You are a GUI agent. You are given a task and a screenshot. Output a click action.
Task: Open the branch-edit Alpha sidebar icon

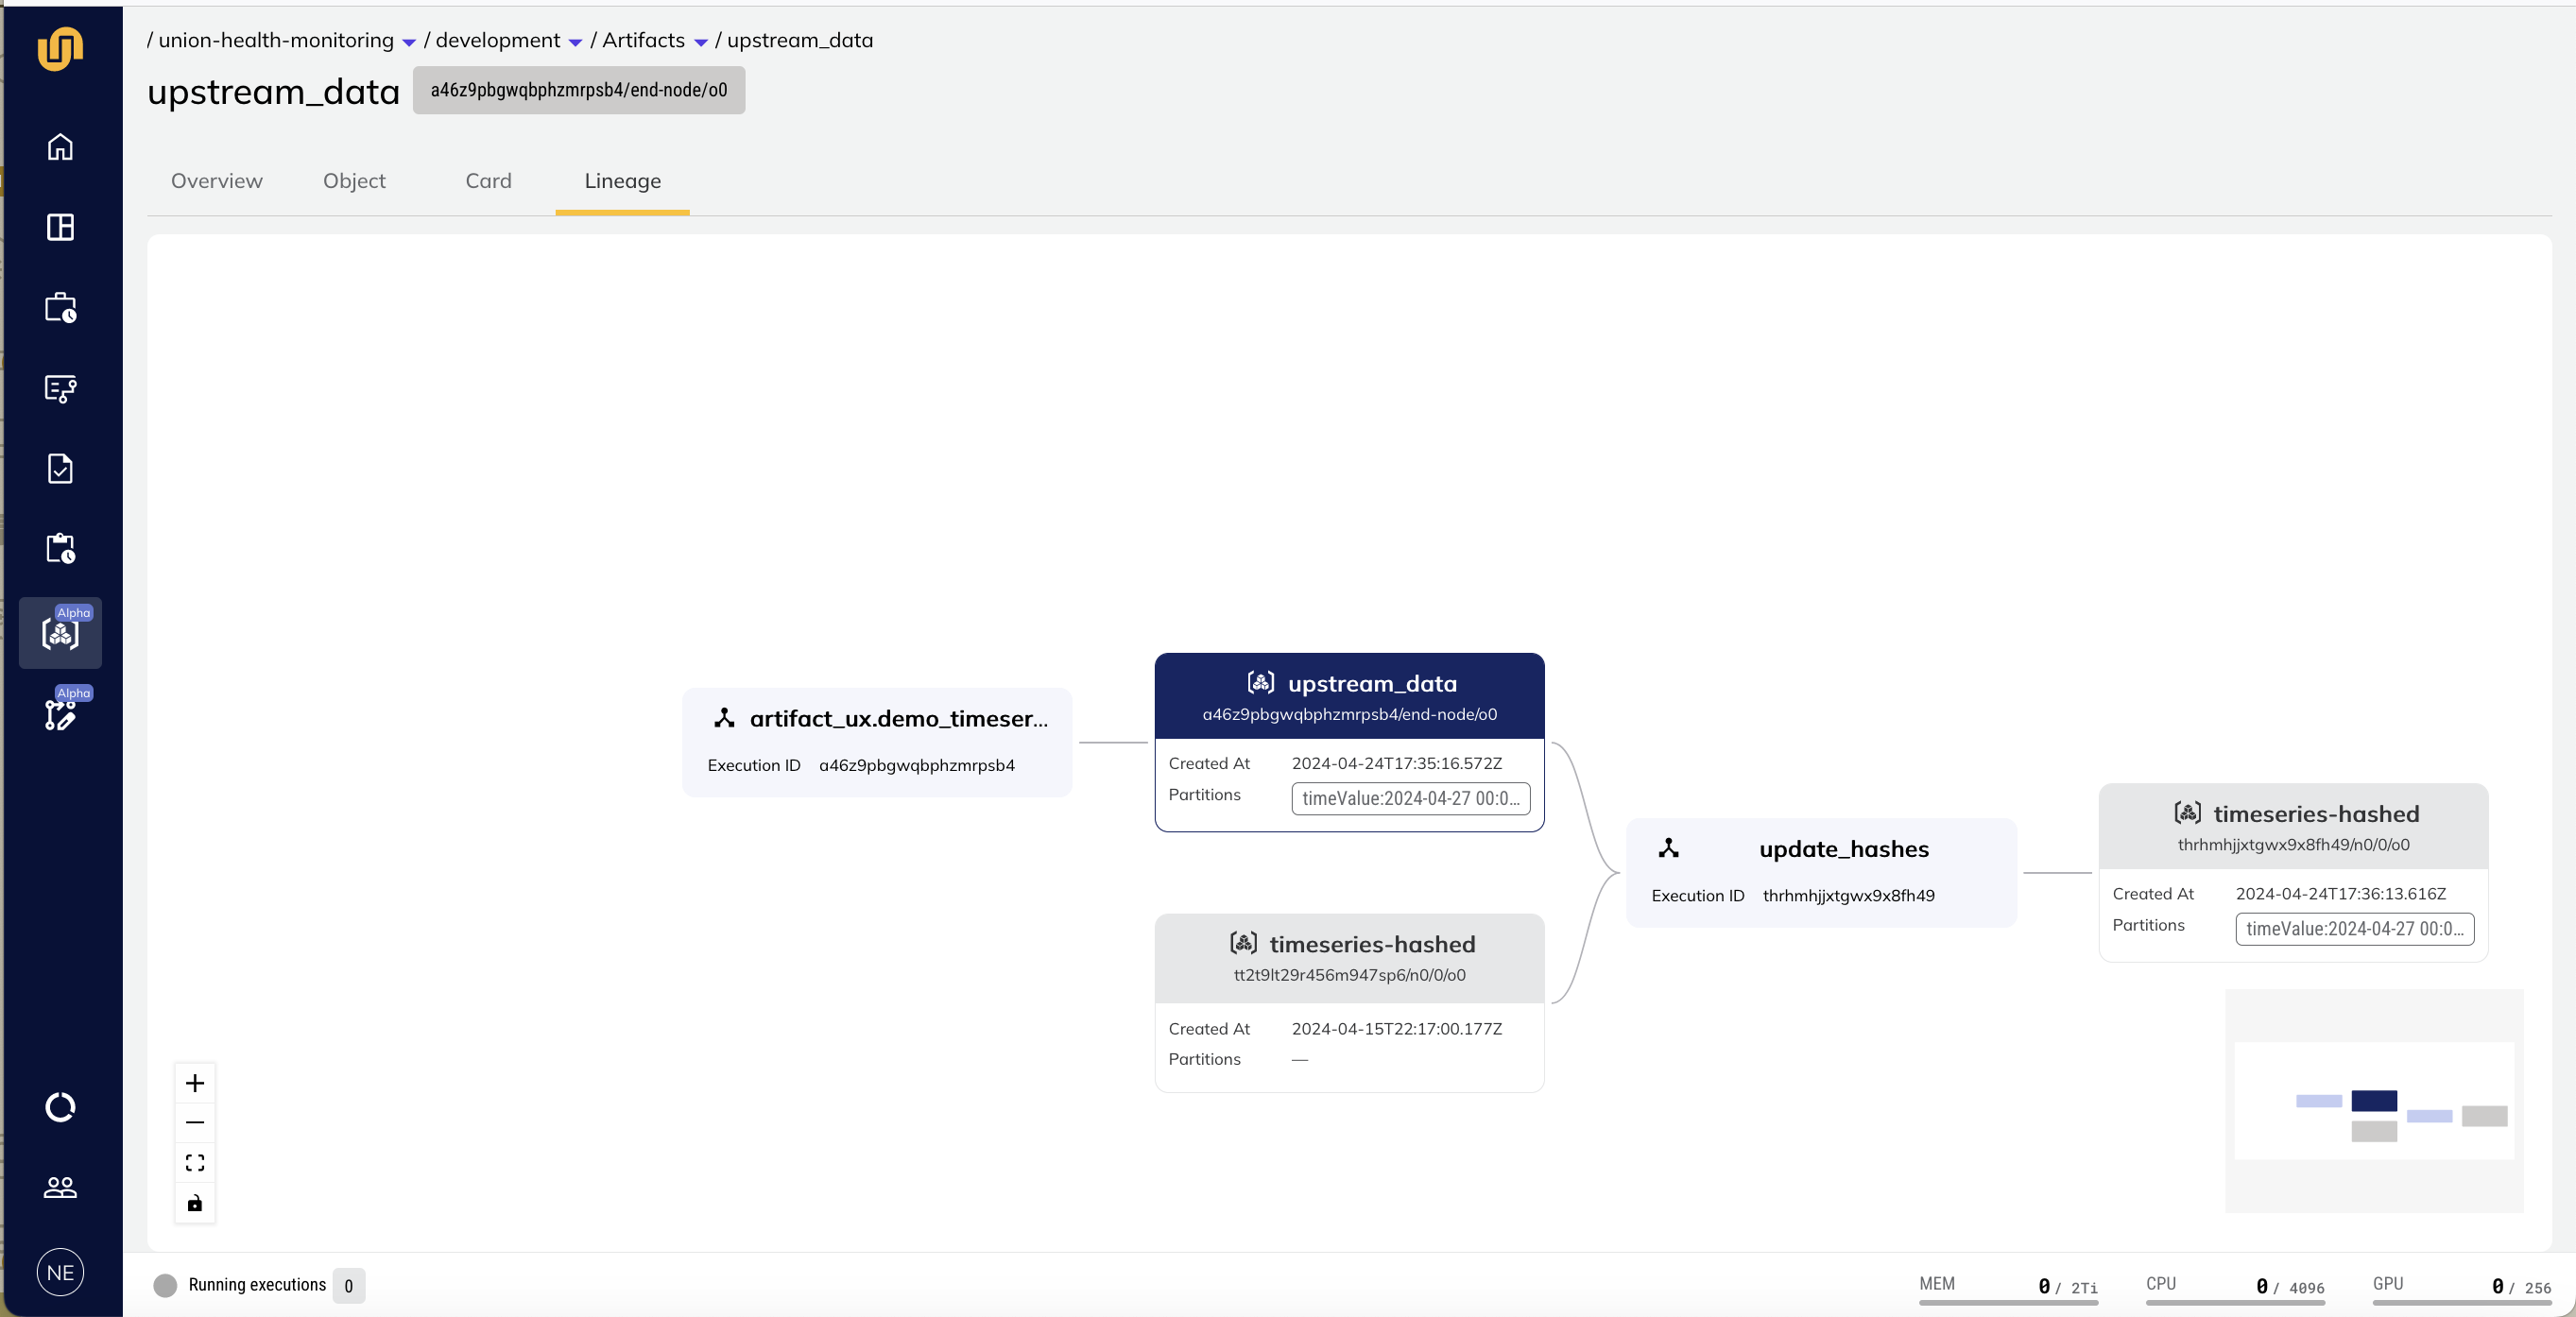click(60, 714)
